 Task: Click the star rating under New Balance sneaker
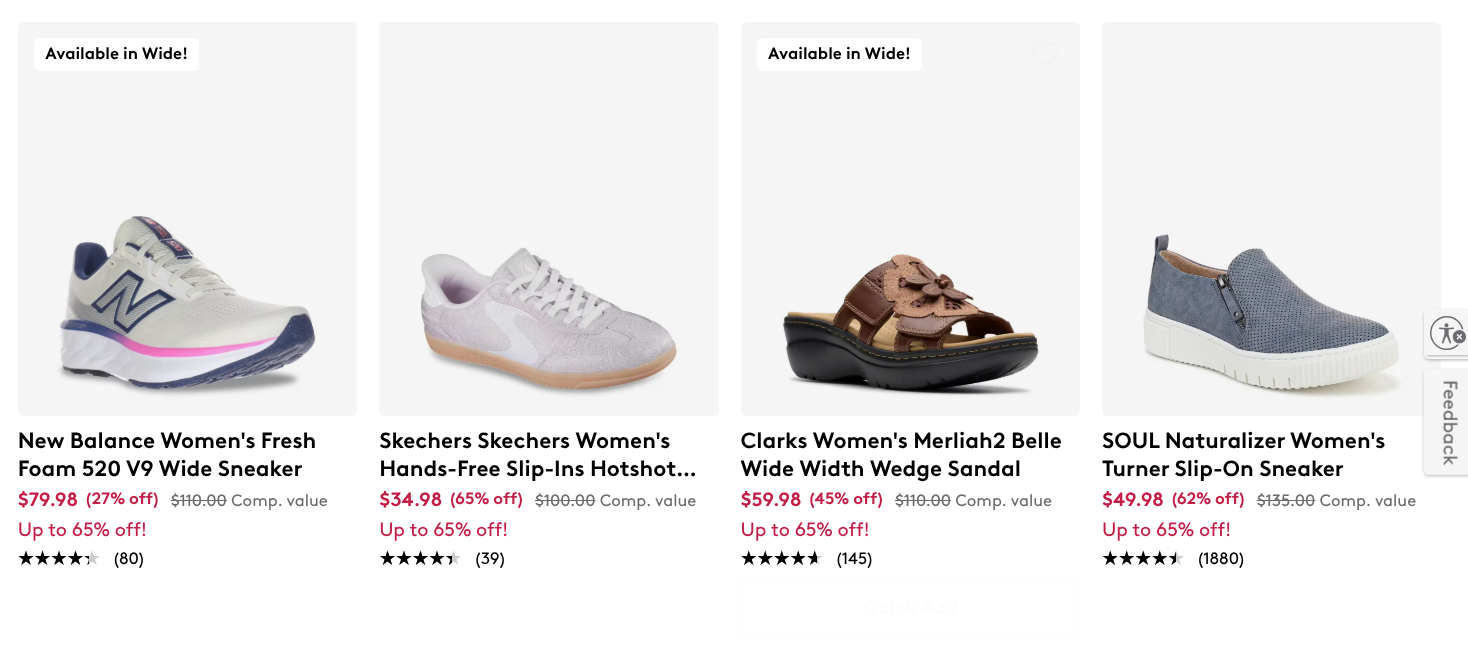(x=59, y=559)
